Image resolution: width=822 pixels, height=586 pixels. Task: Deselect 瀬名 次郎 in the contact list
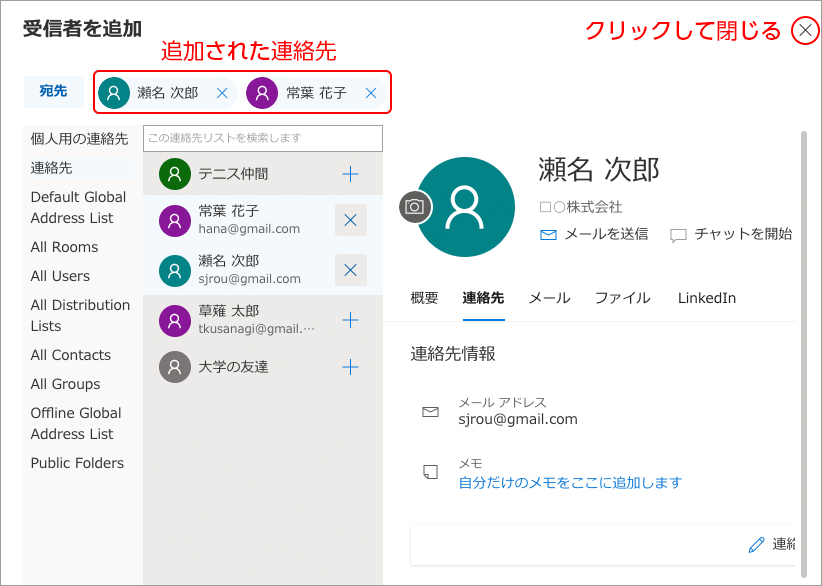(350, 270)
